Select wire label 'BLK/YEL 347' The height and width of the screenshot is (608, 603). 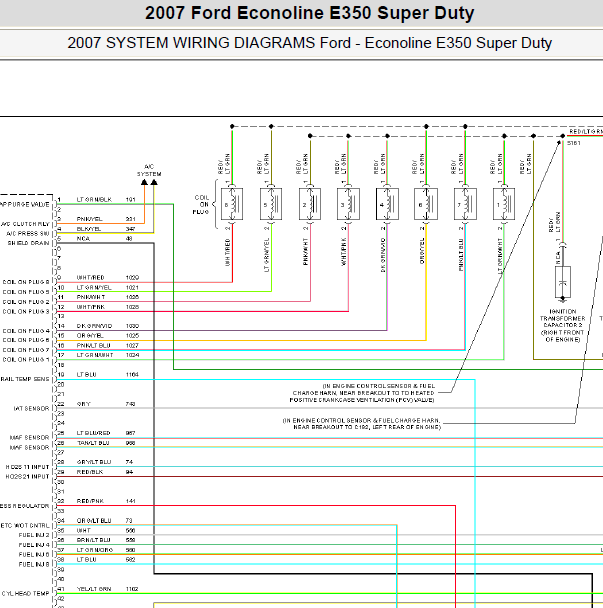(106, 229)
